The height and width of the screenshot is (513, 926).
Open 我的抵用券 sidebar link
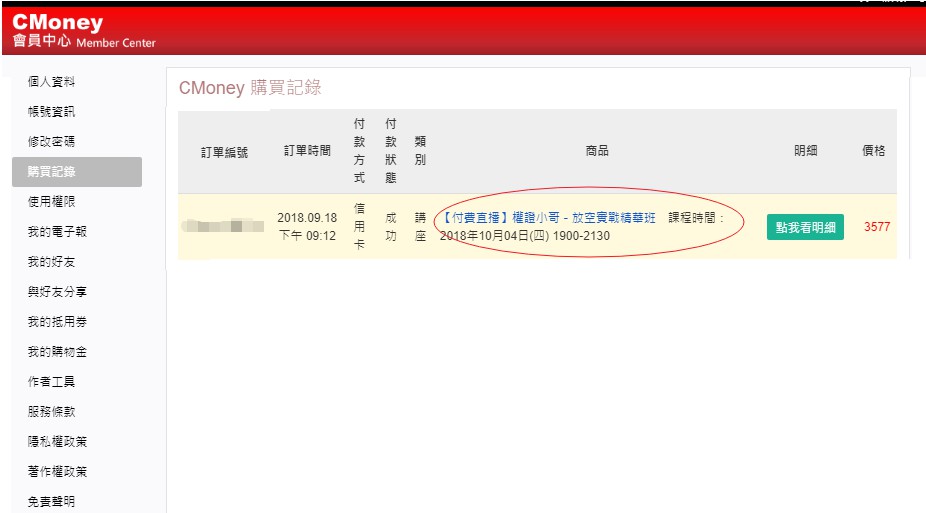(x=57, y=322)
